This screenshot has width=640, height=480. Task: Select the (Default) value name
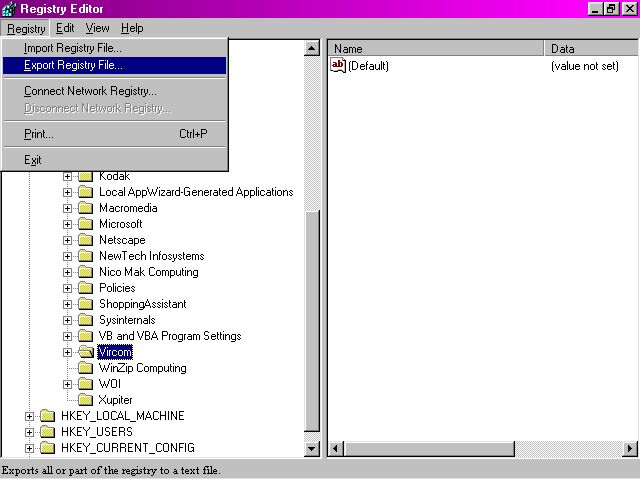click(x=368, y=66)
